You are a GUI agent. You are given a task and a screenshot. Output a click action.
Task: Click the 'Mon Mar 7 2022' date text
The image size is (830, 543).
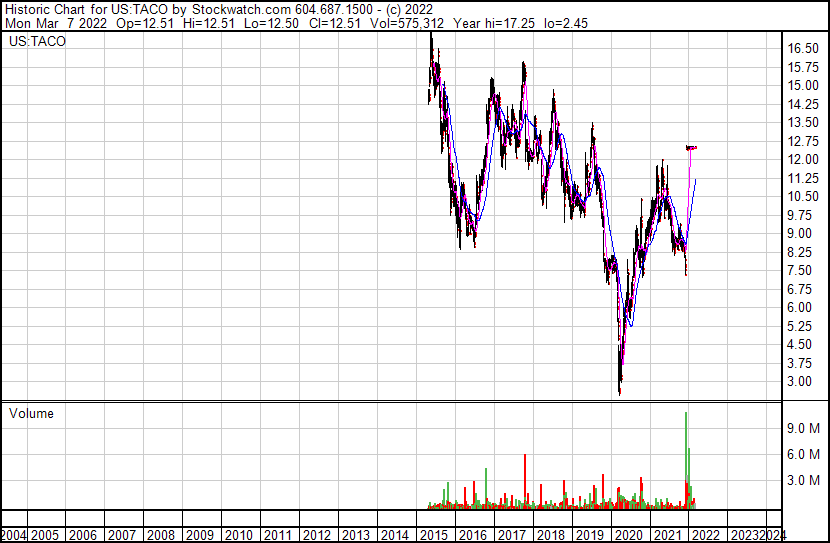(x=56, y=23)
